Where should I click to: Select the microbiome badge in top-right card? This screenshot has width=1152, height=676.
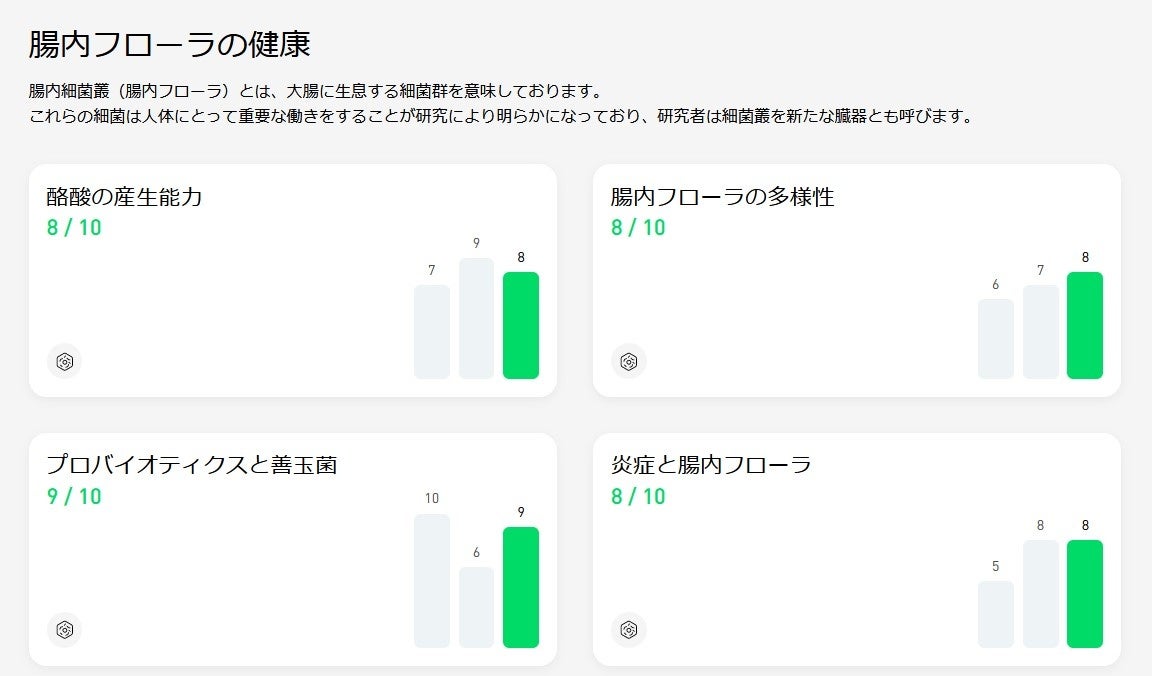[629, 361]
